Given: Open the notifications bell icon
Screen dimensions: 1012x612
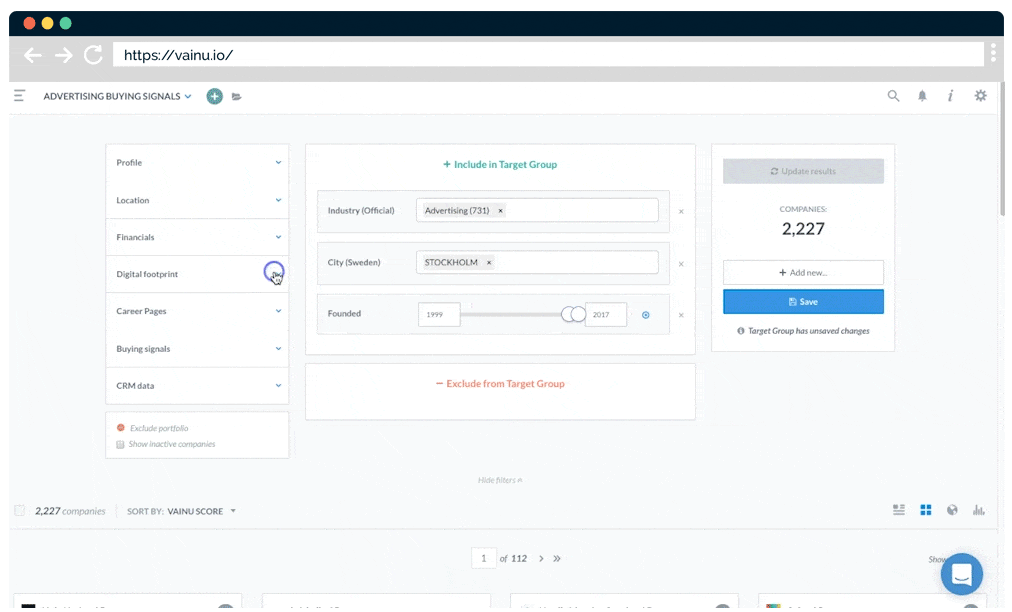Looking at the screenshot, I should tap(922, 96).
